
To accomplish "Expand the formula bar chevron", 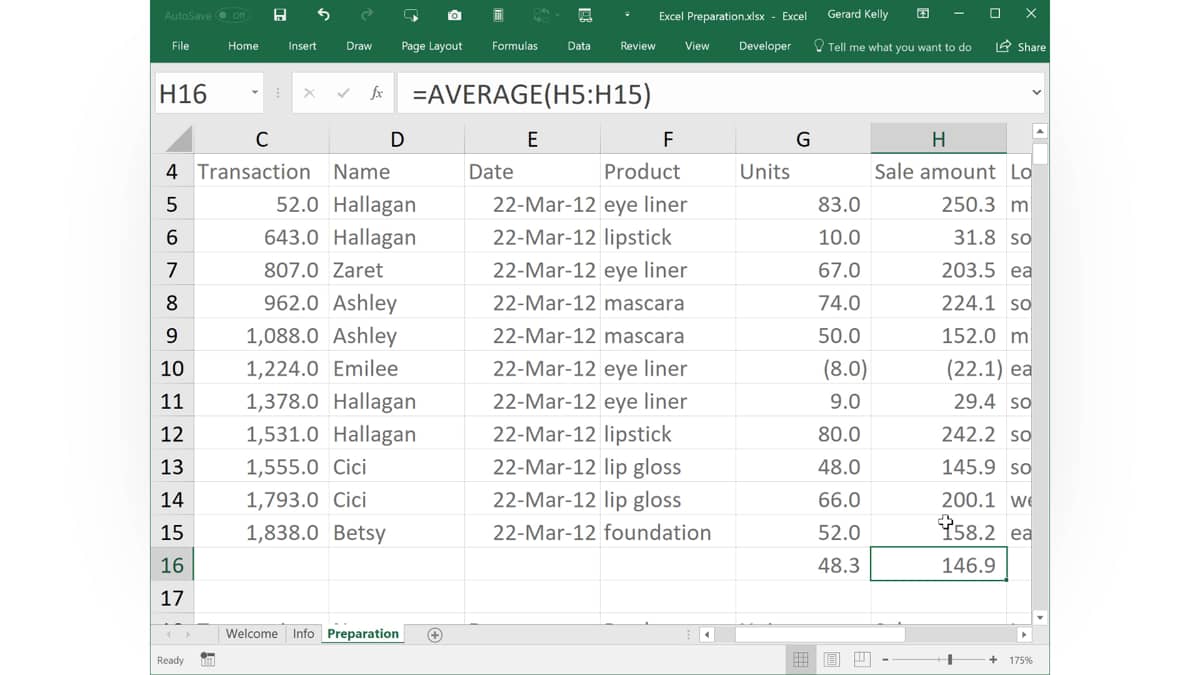I will point(1036,93).
